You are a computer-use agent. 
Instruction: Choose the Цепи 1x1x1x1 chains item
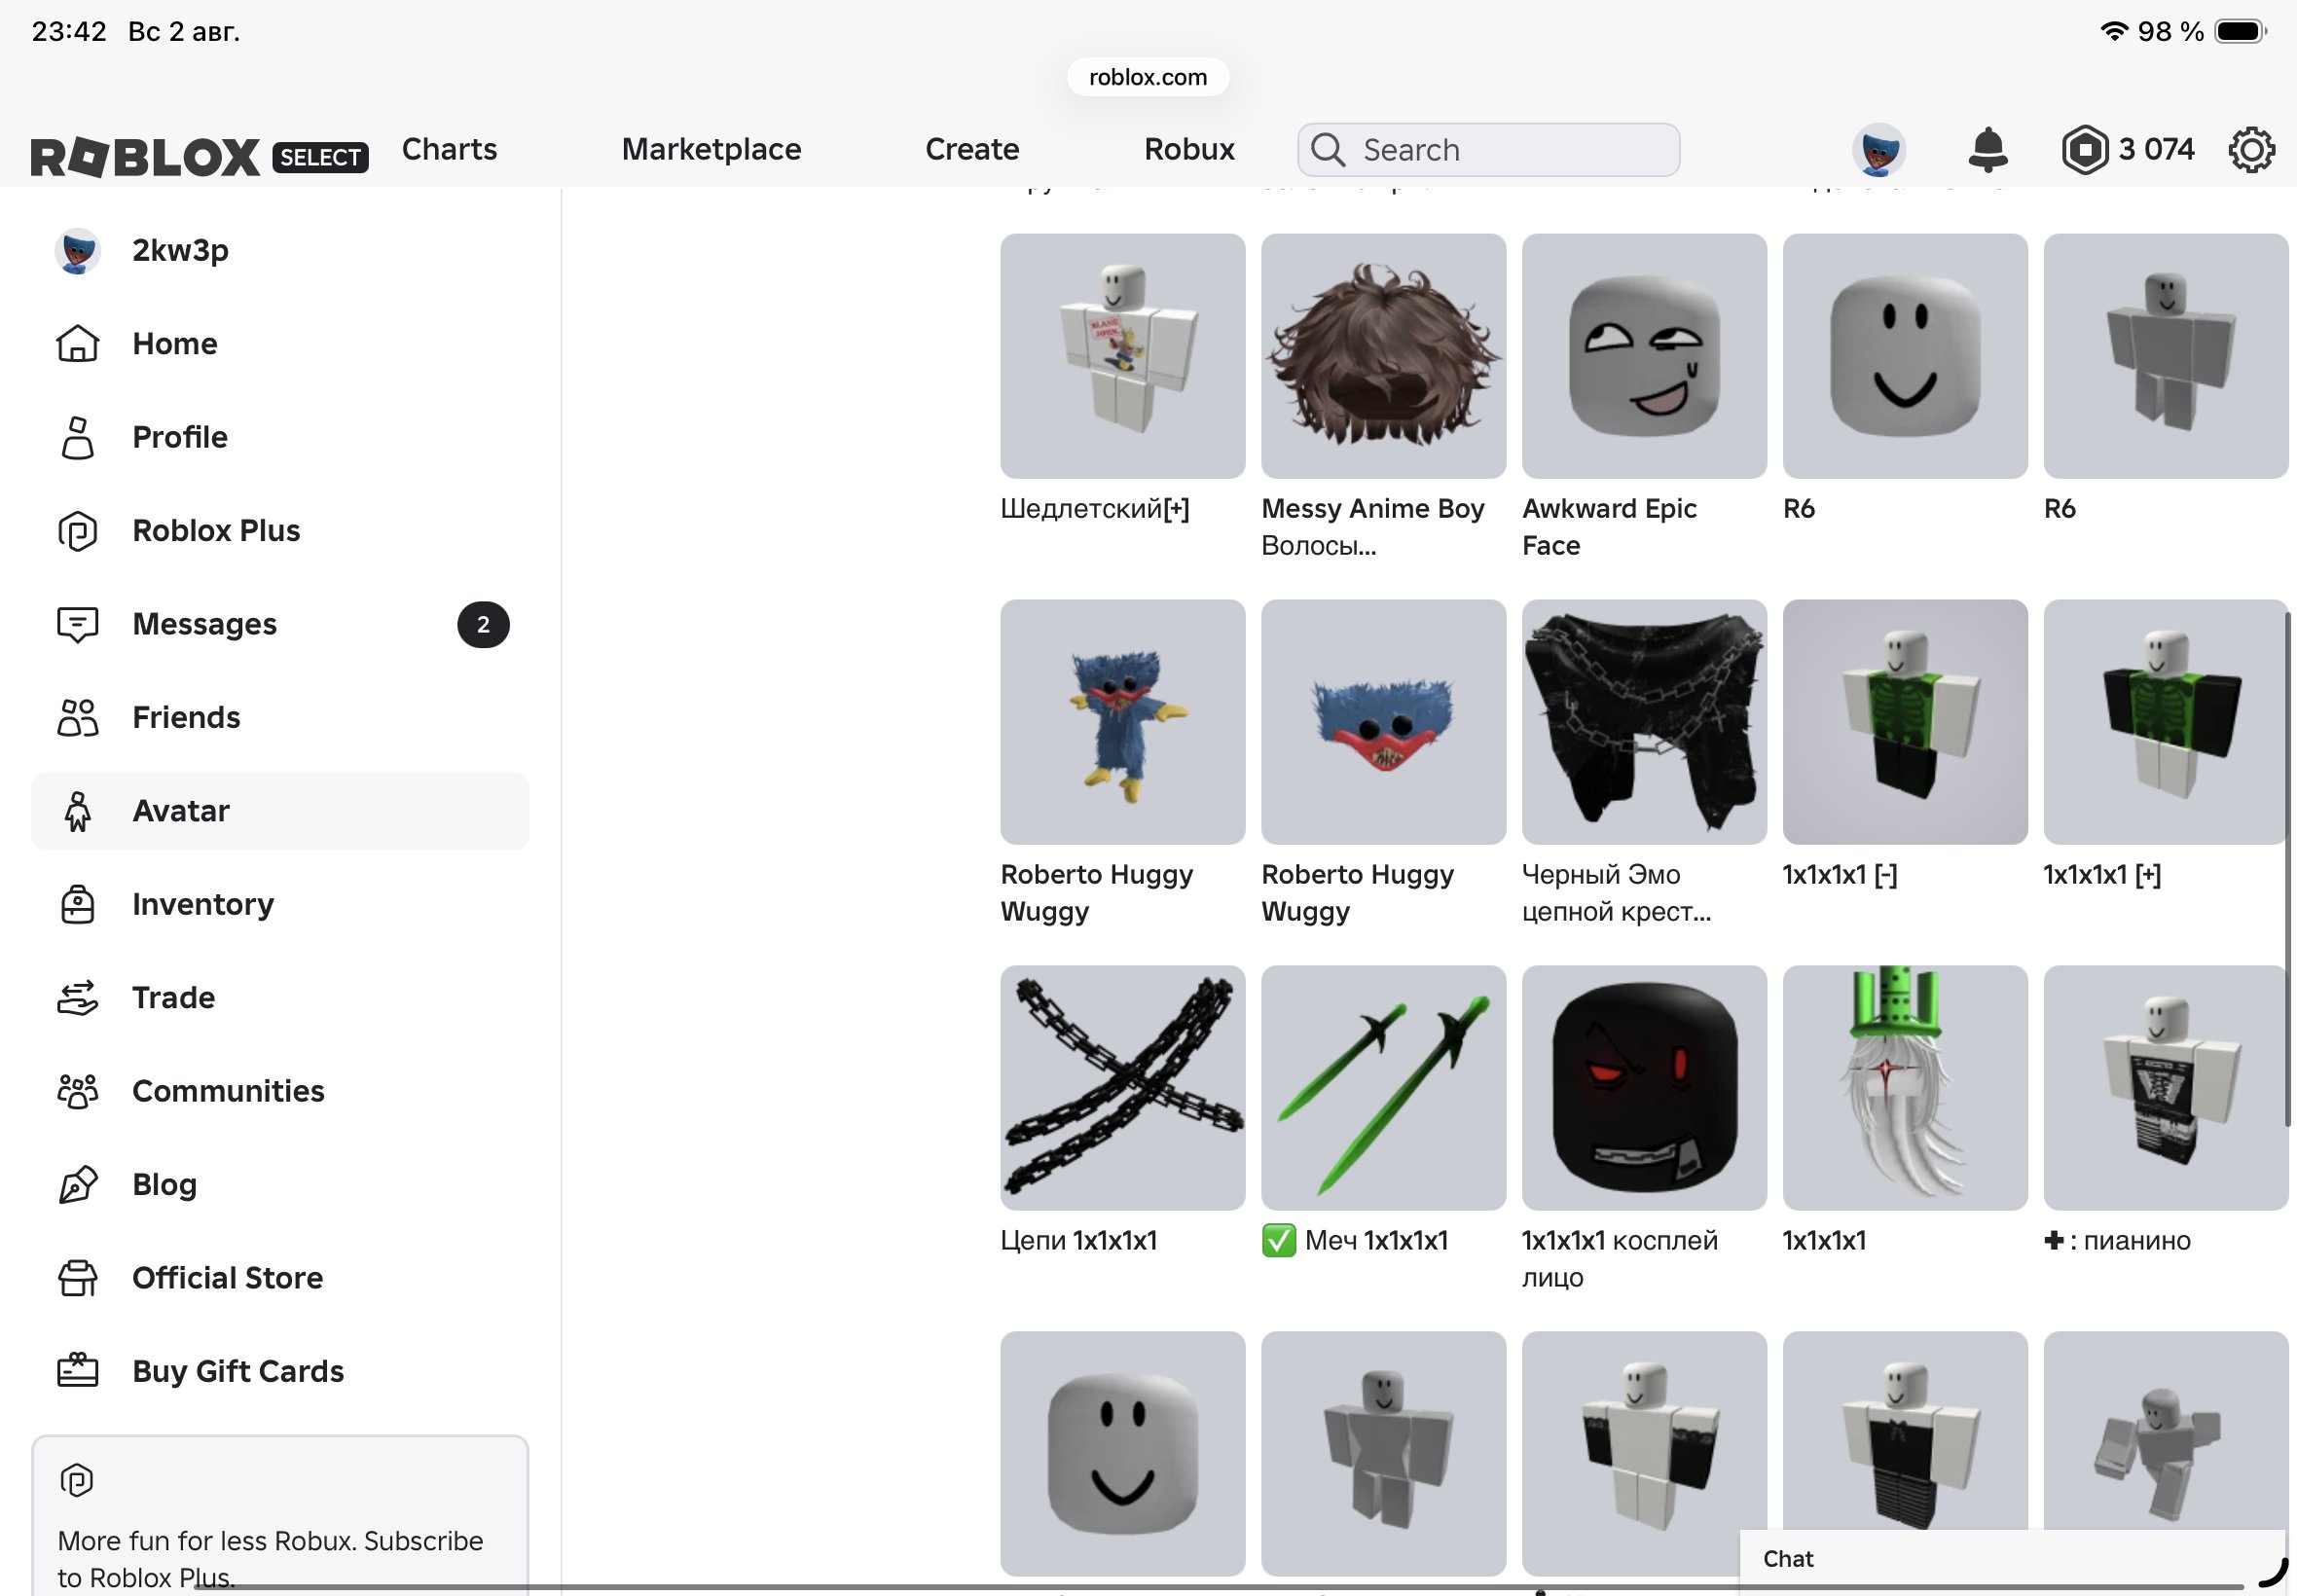click(1122, 1088)
